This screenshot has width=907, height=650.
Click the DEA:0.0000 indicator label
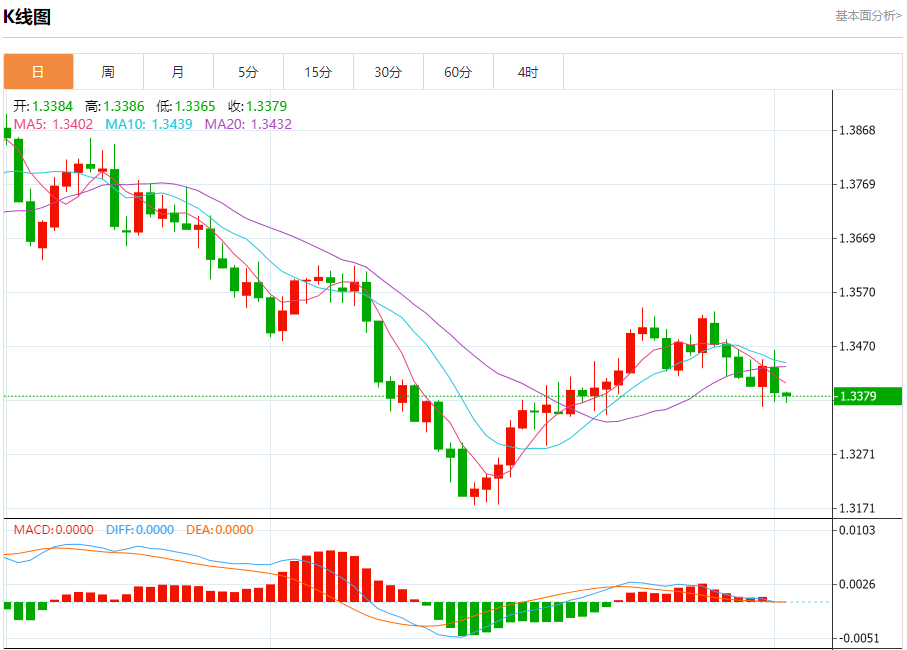(x=219, y=530)
